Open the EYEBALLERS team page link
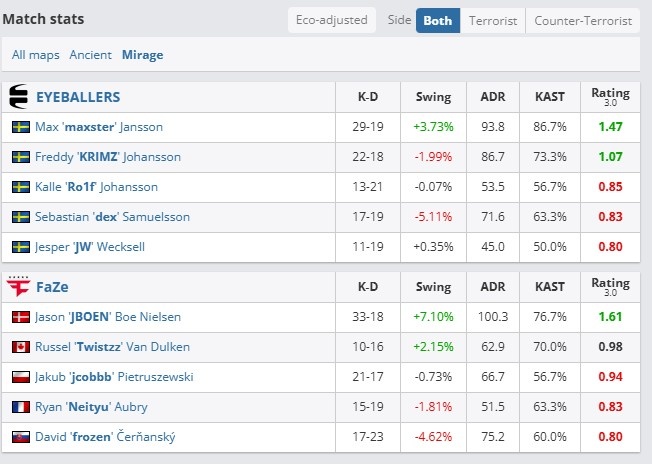652x464 pixels. (x=78, y=97)
